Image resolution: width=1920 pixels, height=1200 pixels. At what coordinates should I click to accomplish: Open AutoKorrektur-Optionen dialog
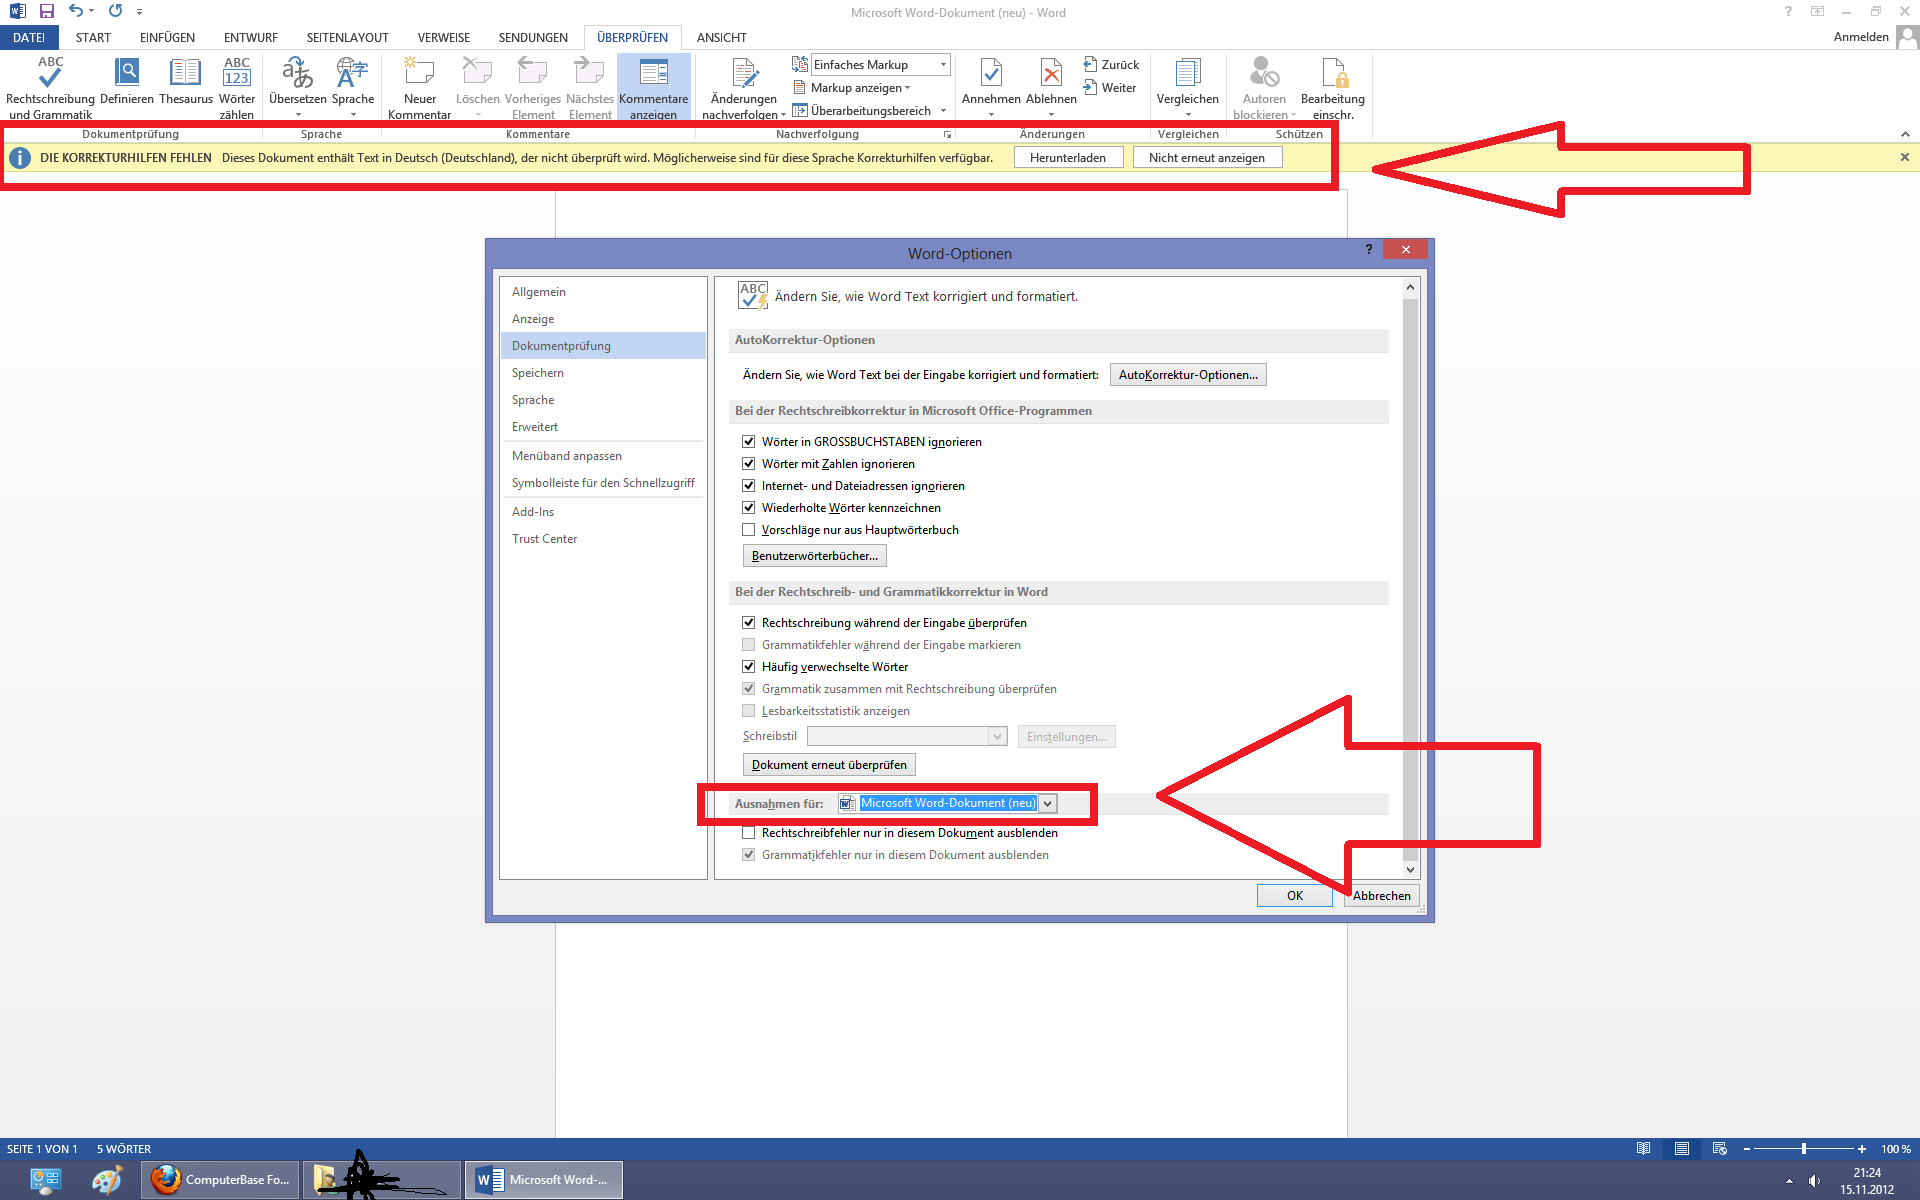point(1187,375)
